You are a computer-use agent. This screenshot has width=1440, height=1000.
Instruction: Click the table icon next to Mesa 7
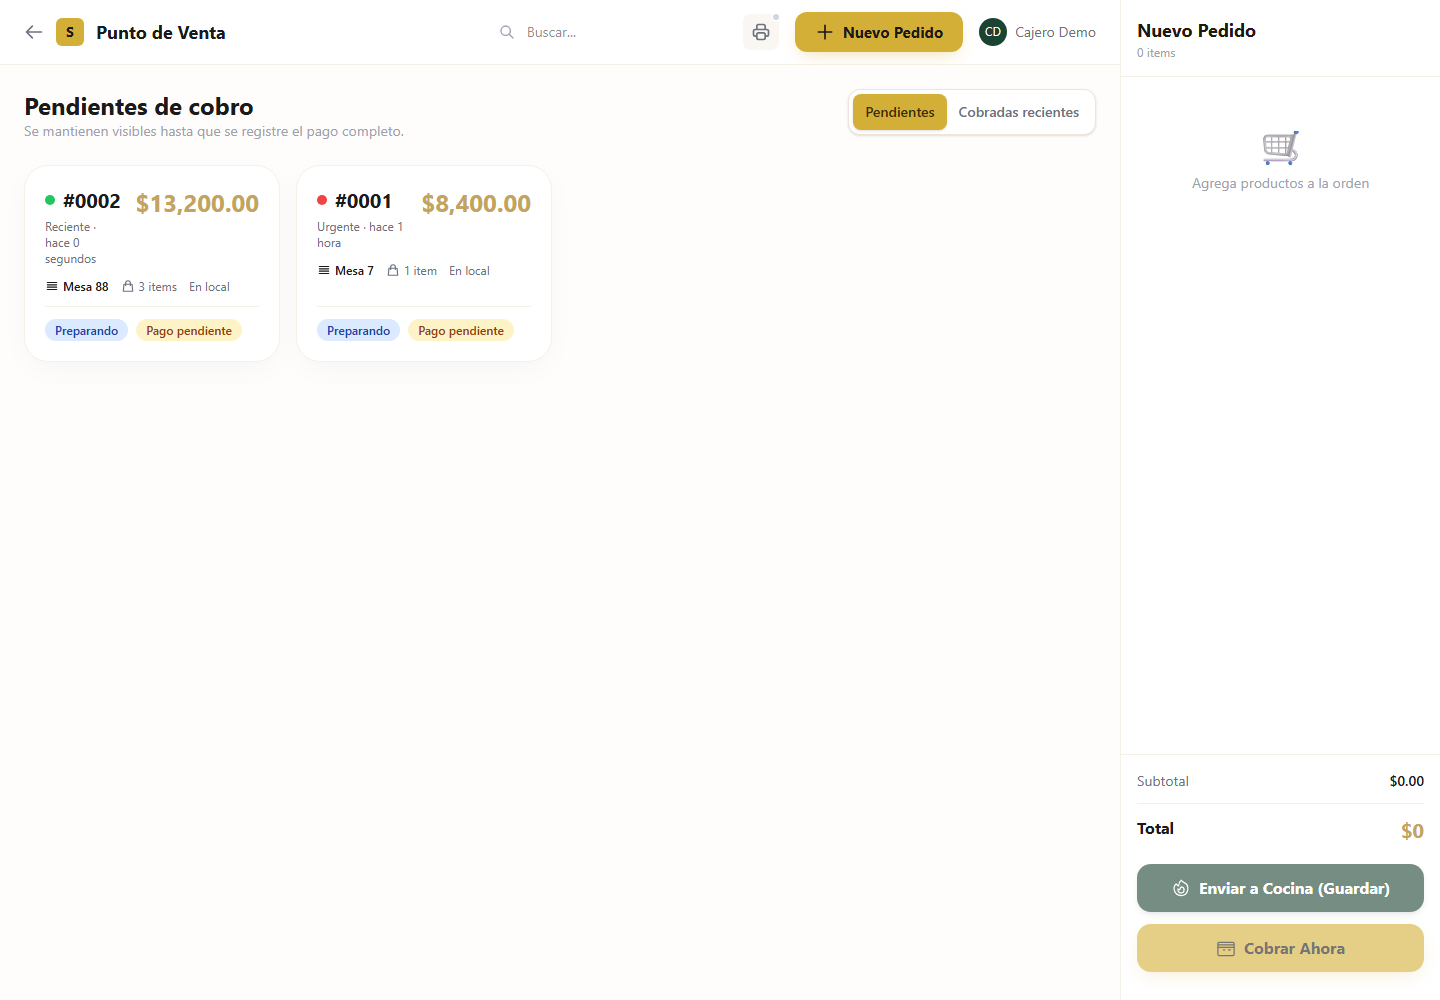[x=324, y=270]
